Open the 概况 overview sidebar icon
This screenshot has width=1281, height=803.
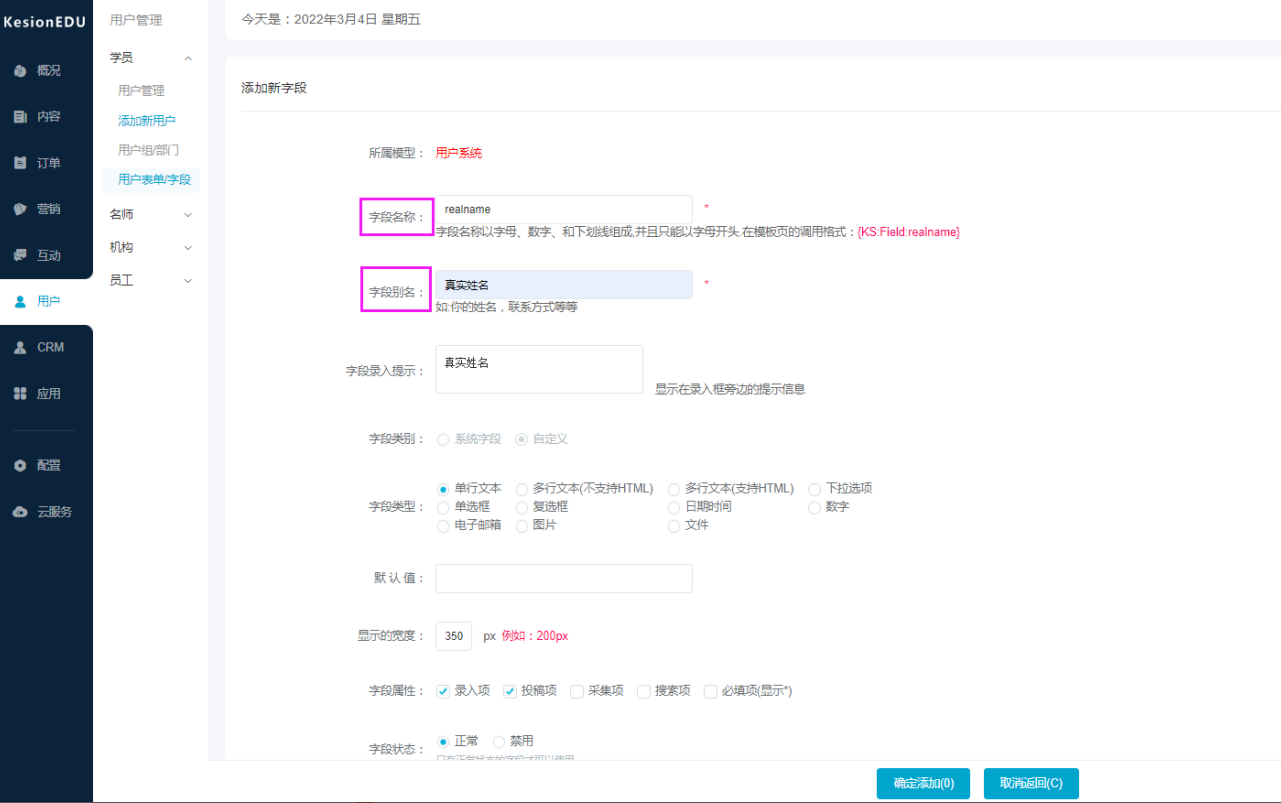(x=20, y=71)
